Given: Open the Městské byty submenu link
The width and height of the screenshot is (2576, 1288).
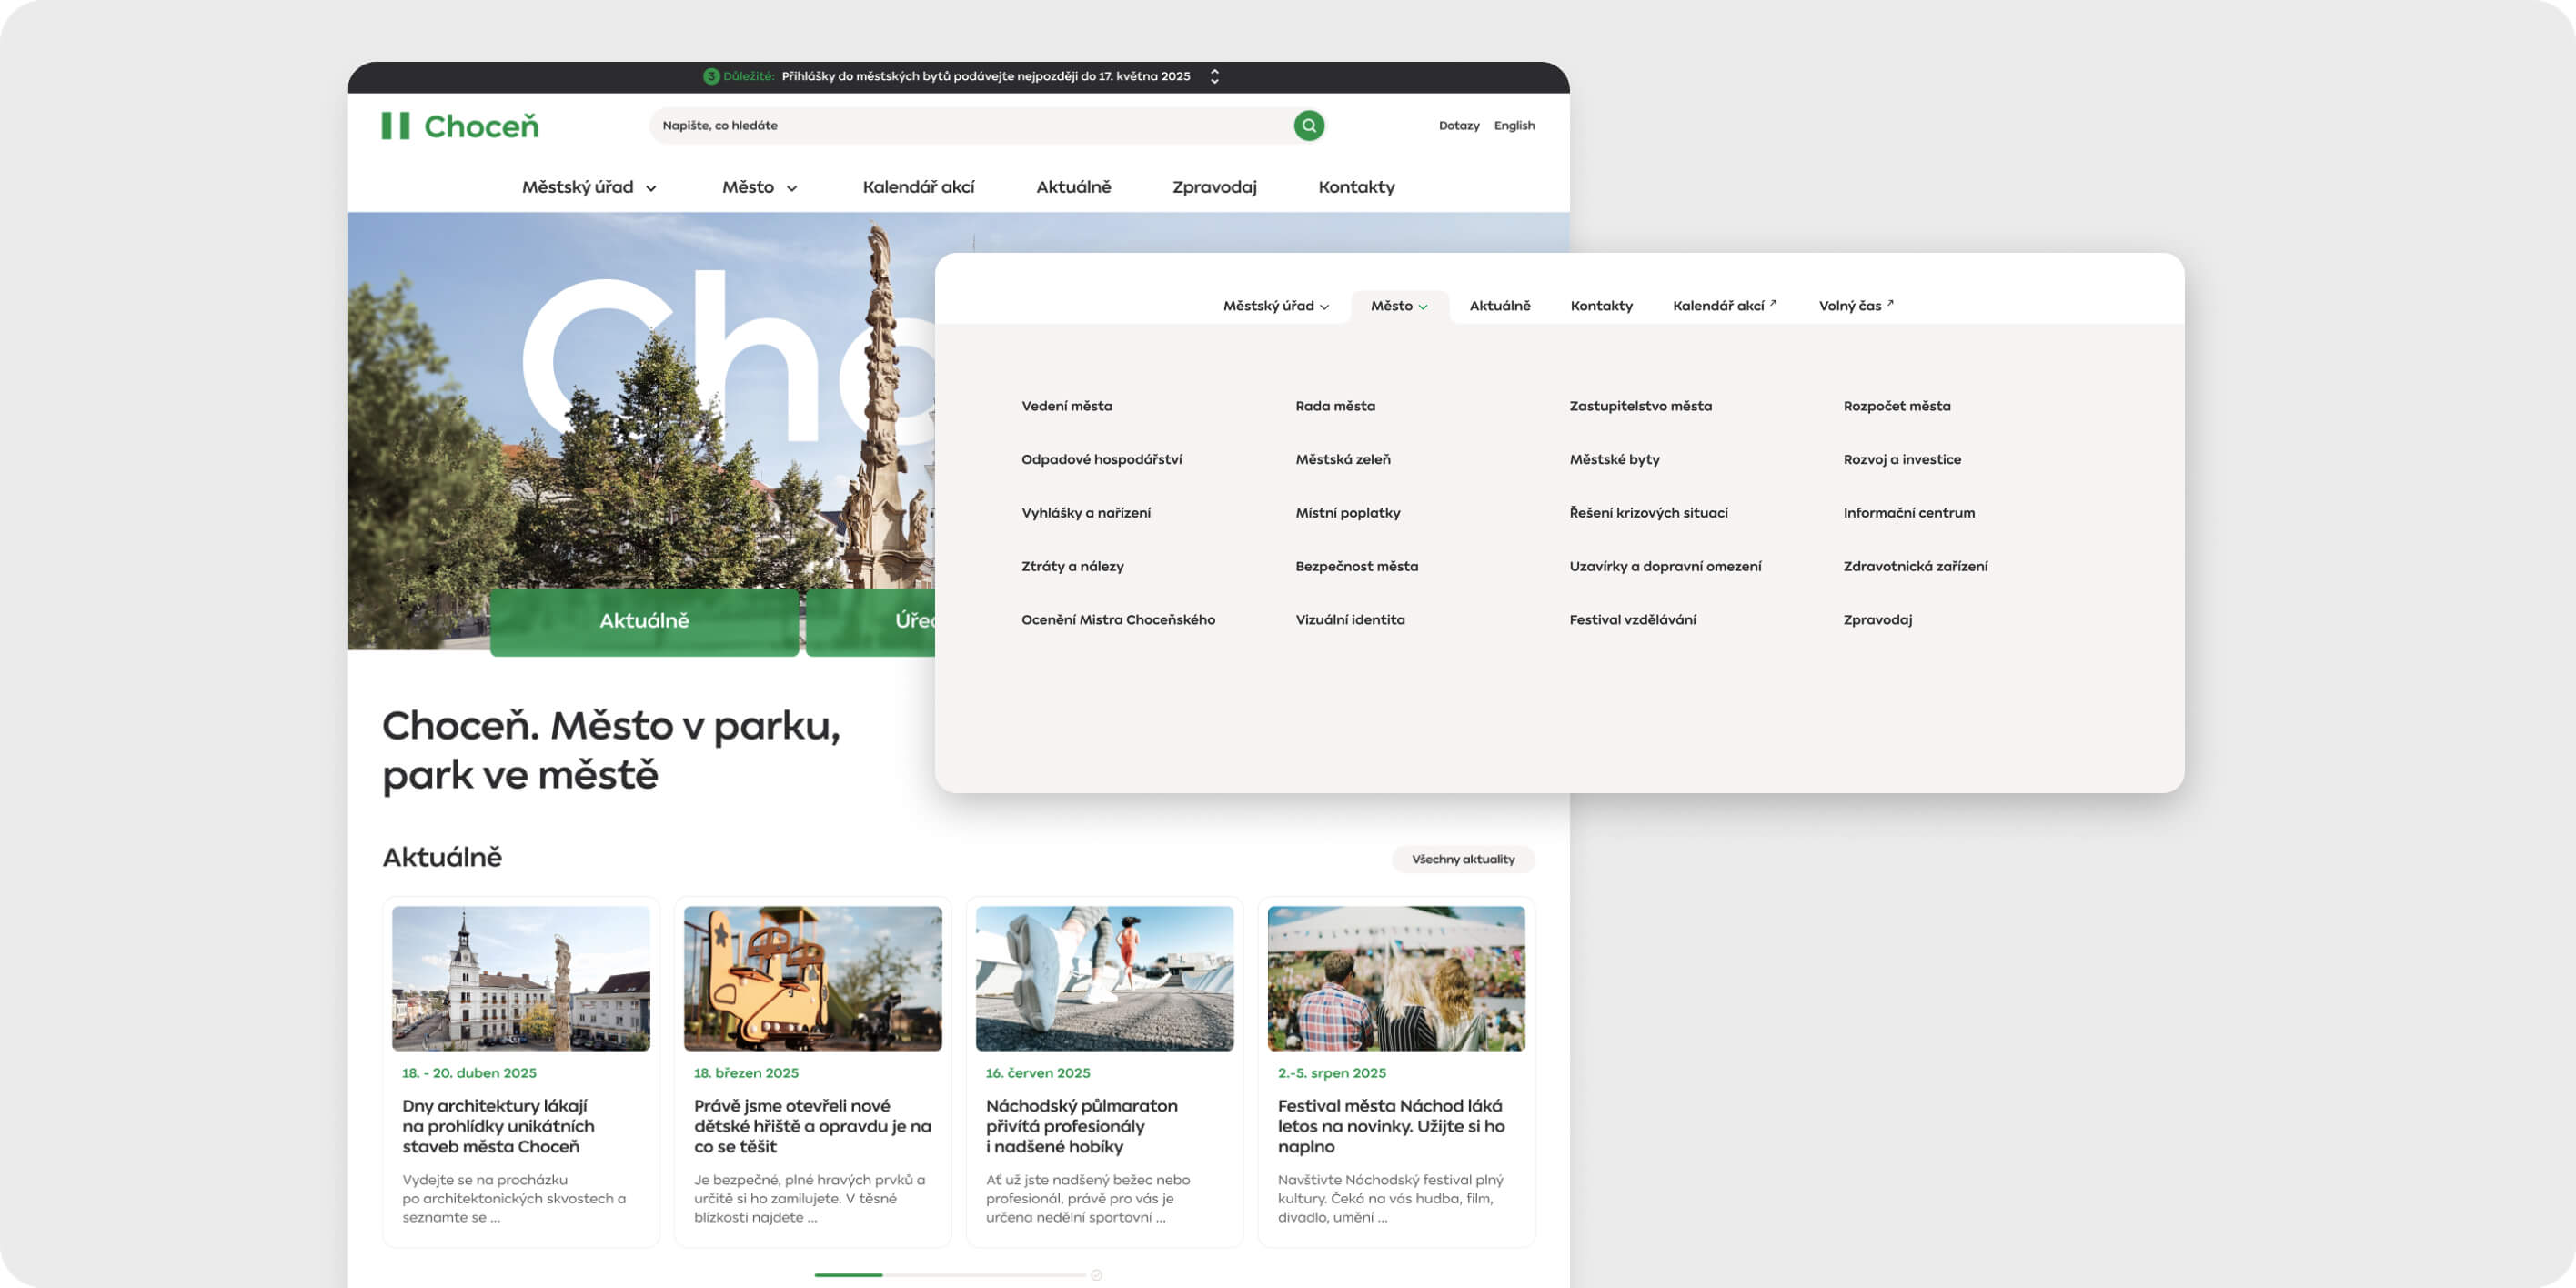Looking at the screenshot, I should point(1614,459).
